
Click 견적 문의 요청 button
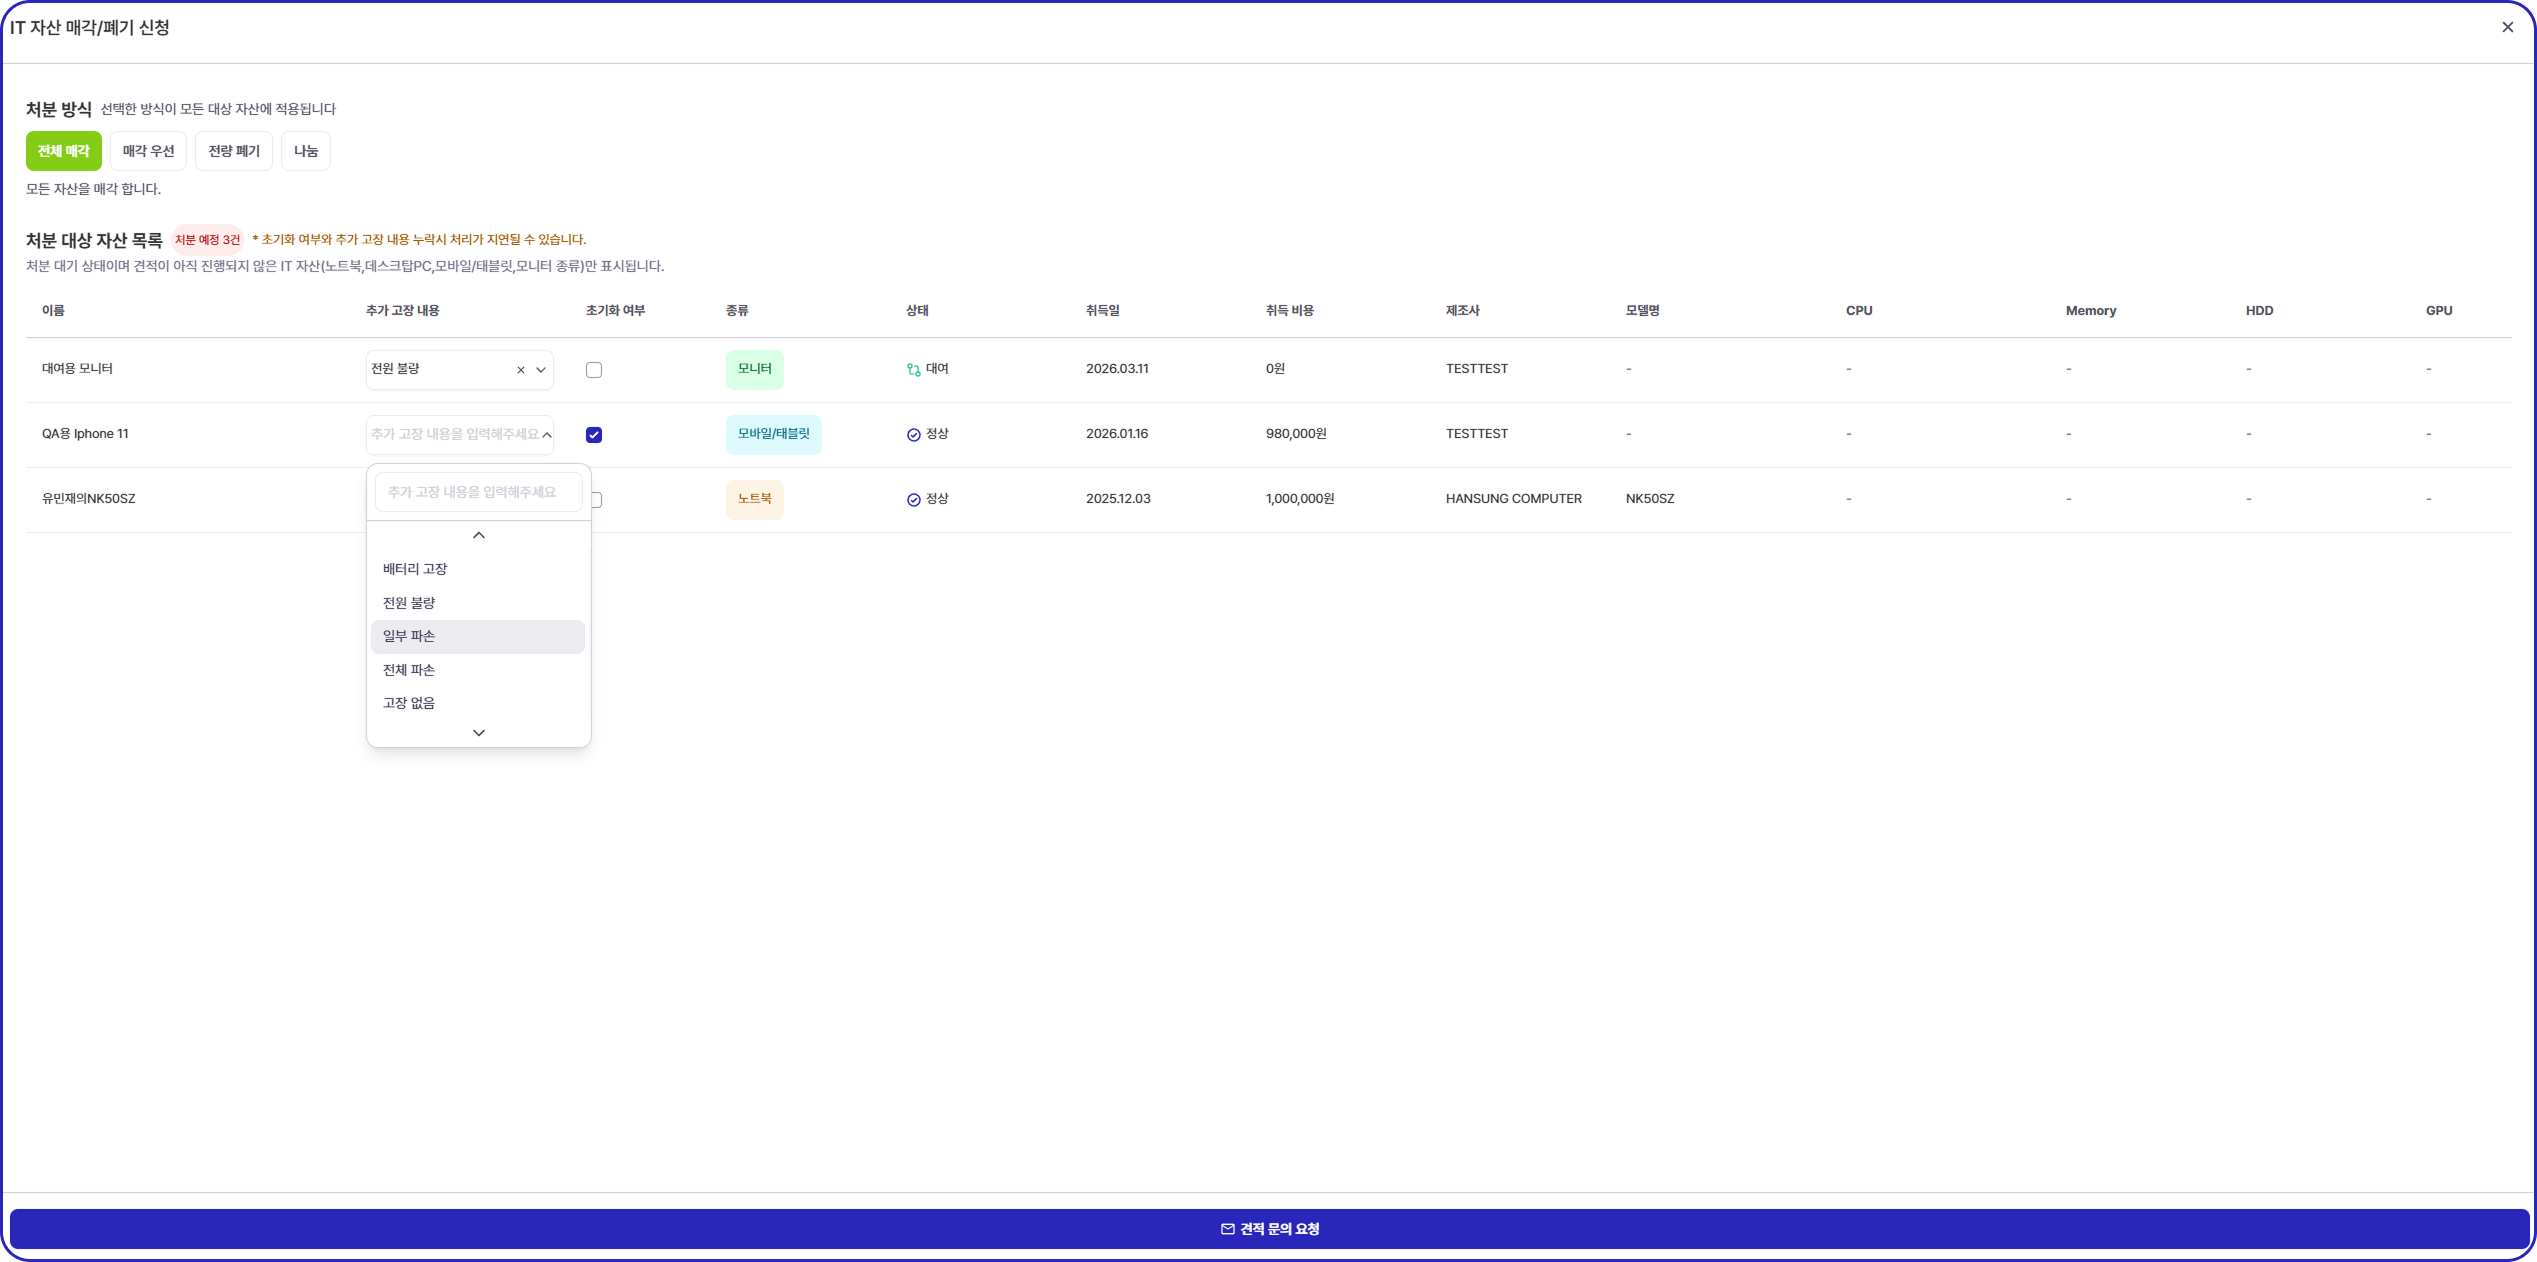(x=1268, y=1229)
